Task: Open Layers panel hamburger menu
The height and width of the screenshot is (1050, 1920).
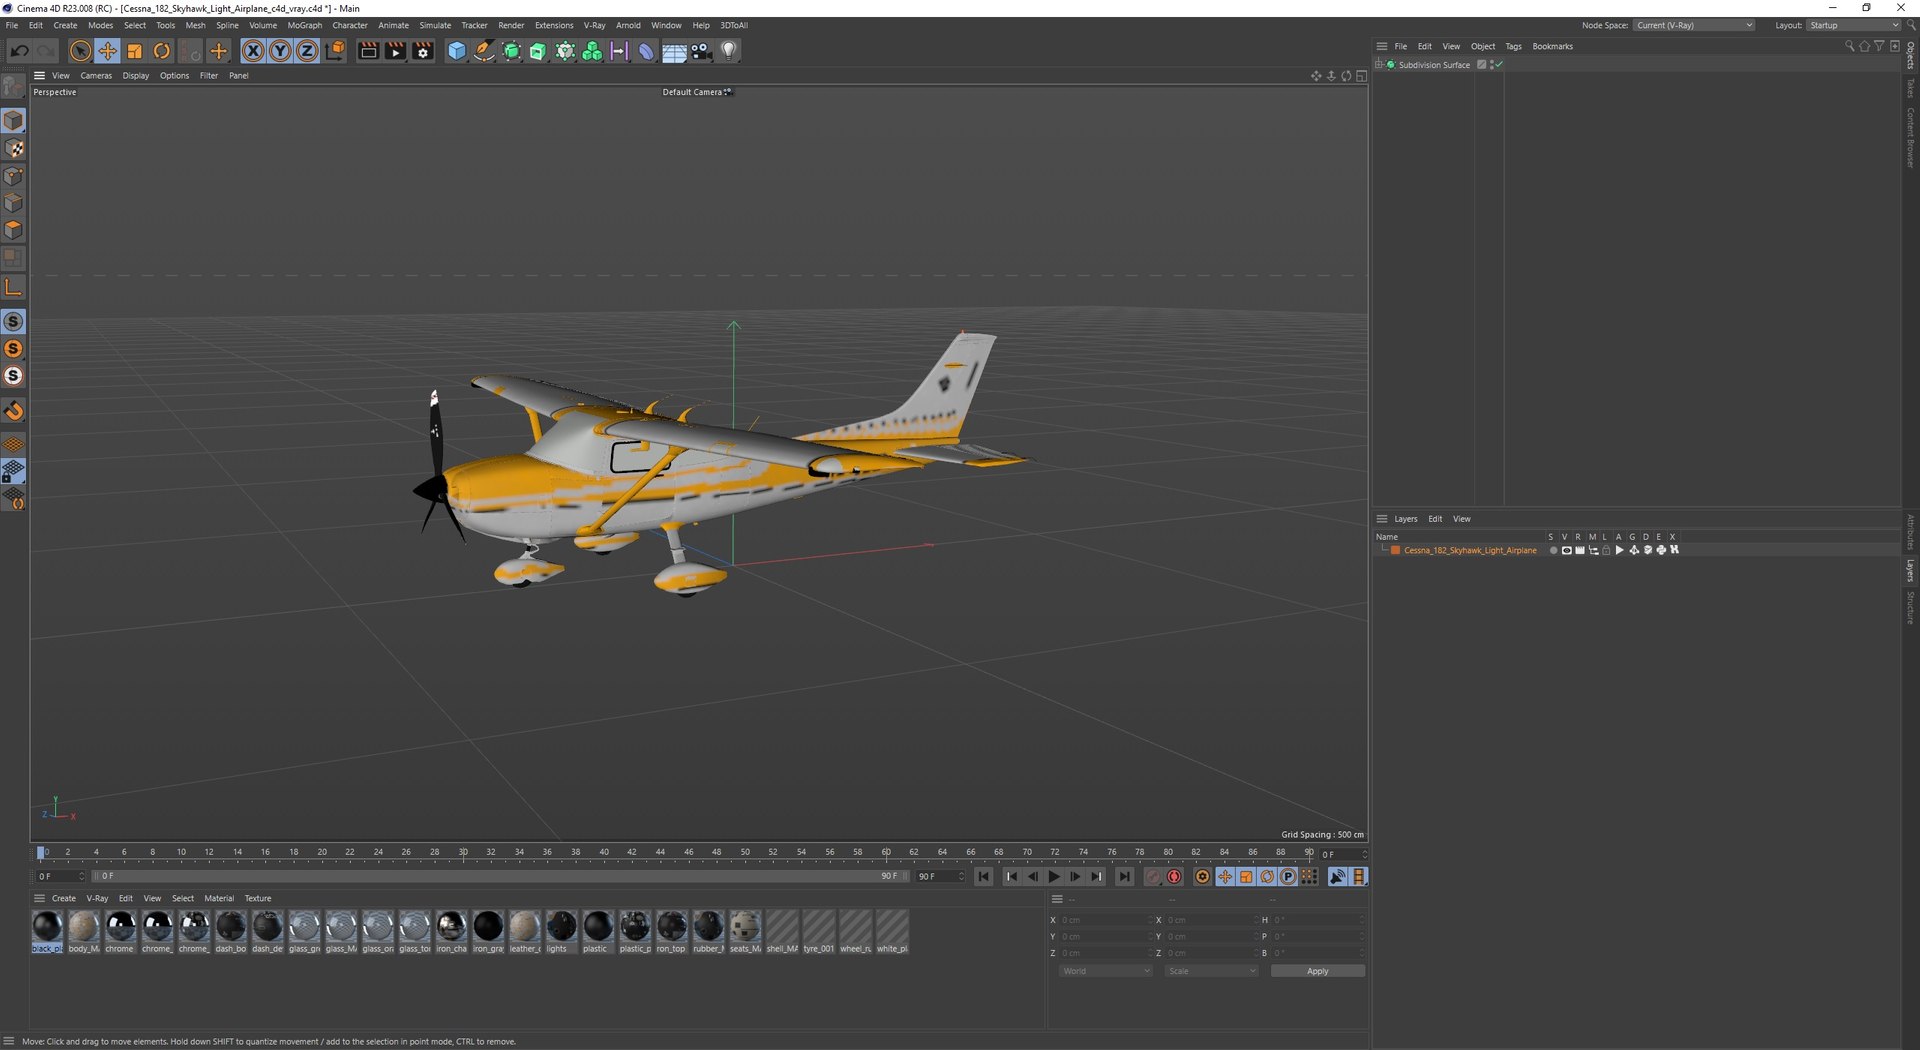Action: (1381, 519)
